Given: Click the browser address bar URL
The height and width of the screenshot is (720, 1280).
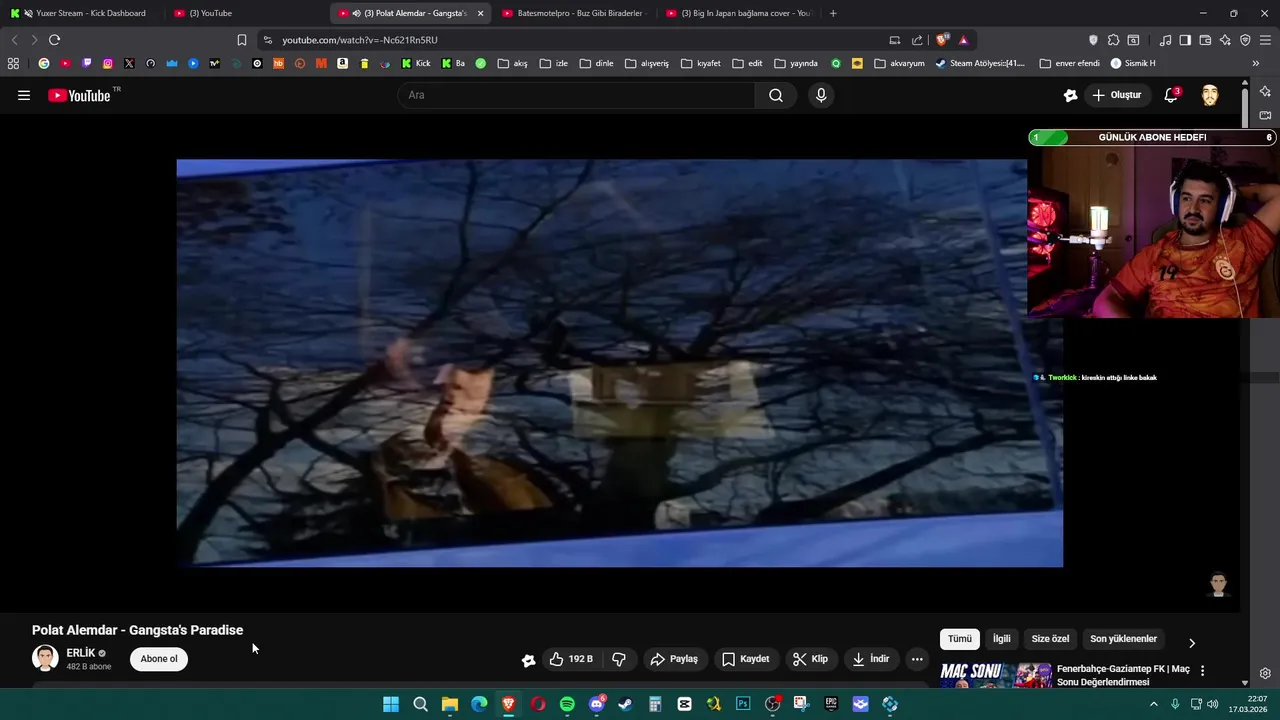Looking at the screenshot, I should pos(360,40).
